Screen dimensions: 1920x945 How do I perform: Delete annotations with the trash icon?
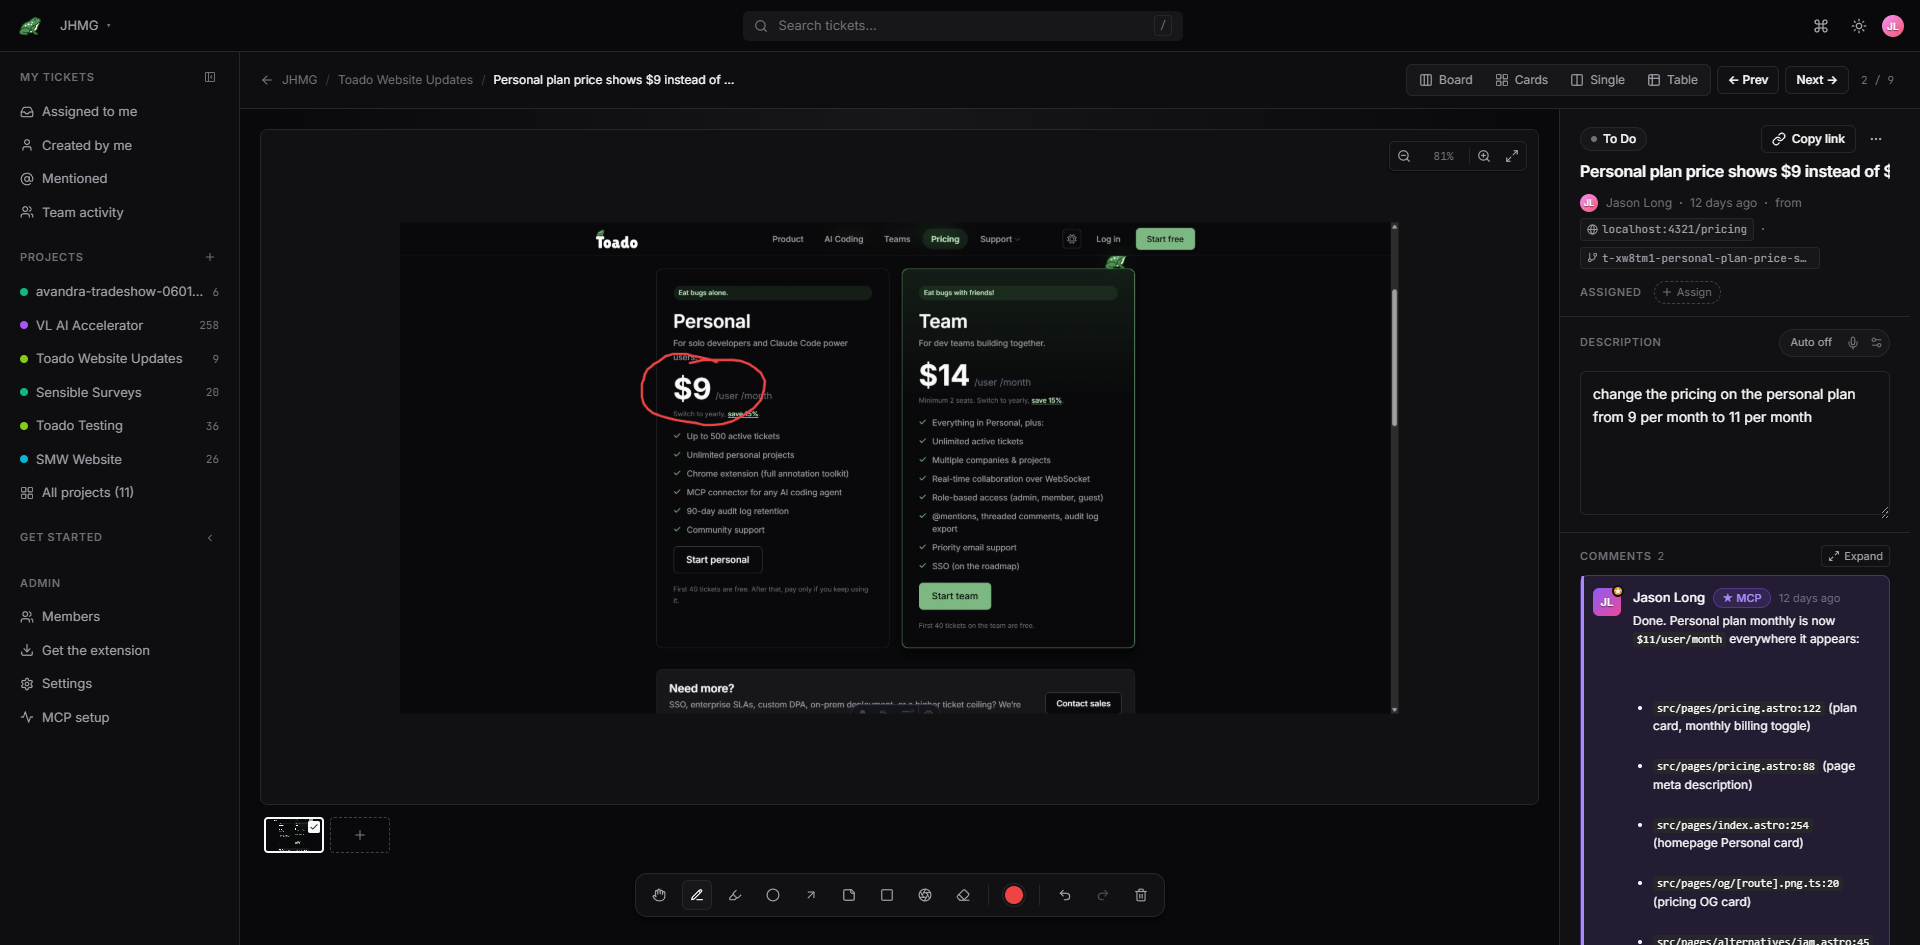click(x=1141, y=895)
